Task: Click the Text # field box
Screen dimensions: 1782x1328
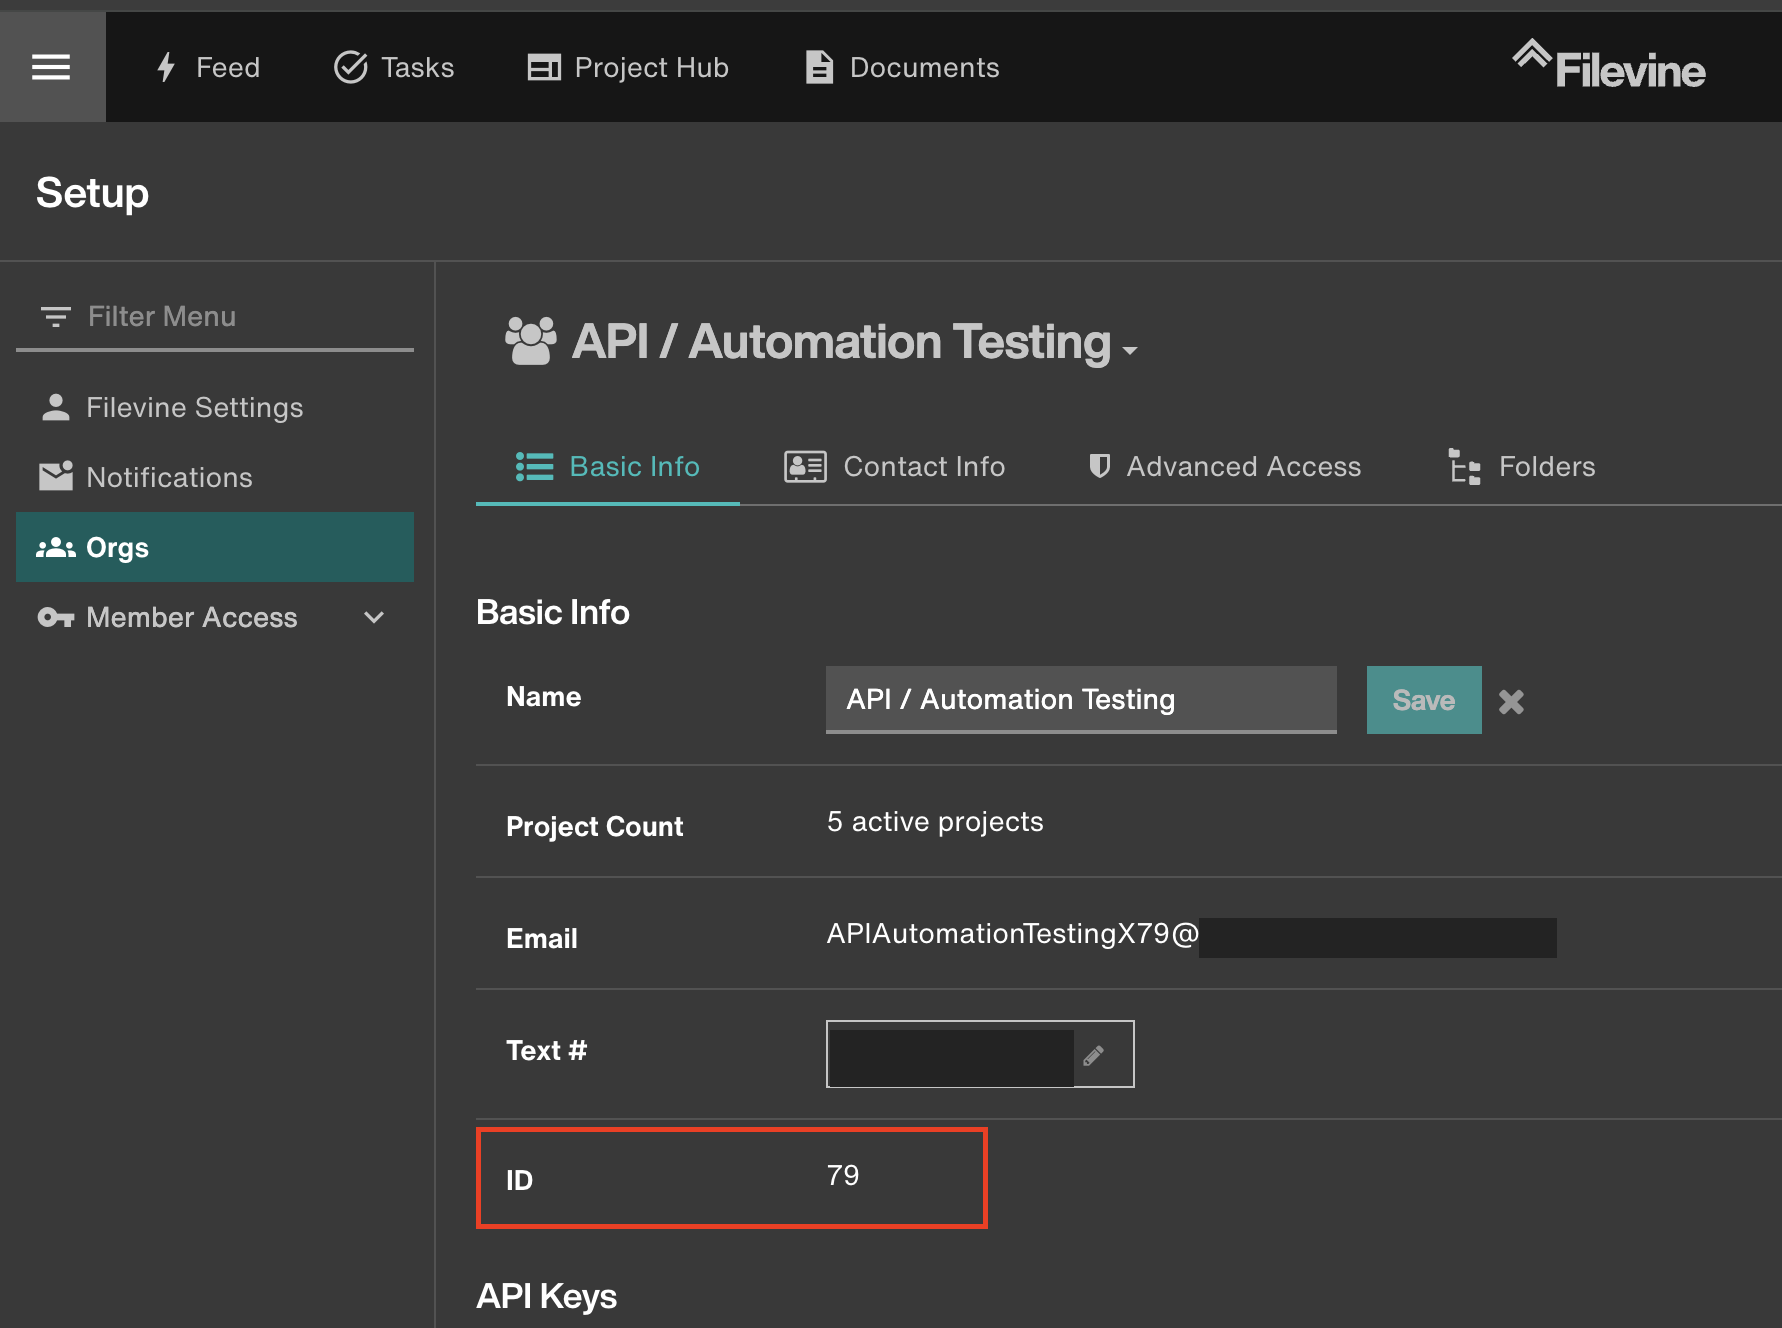Action: 980,1054
